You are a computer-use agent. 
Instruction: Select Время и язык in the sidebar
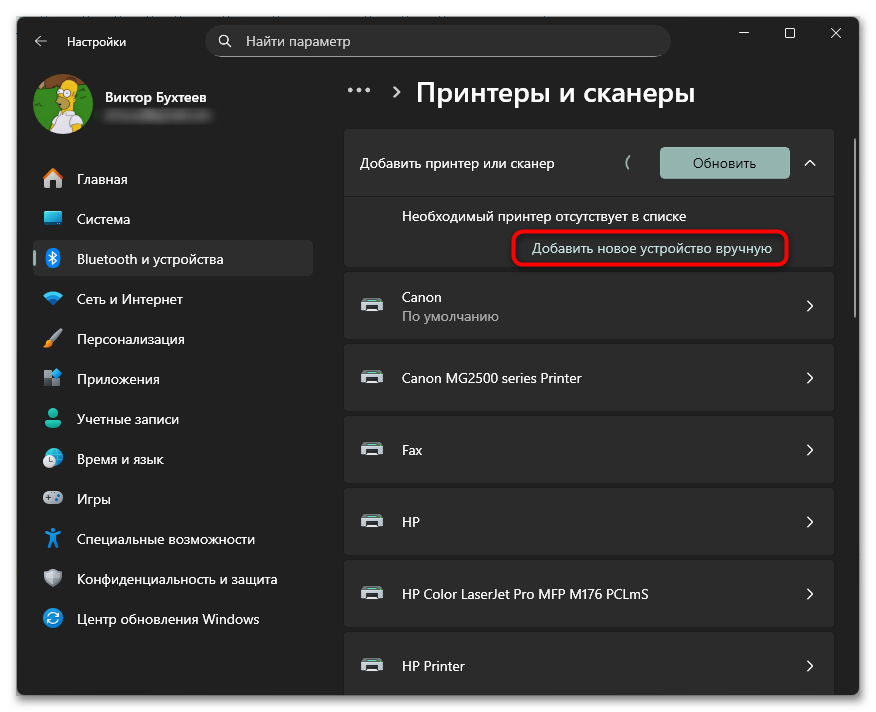(55, 458)
